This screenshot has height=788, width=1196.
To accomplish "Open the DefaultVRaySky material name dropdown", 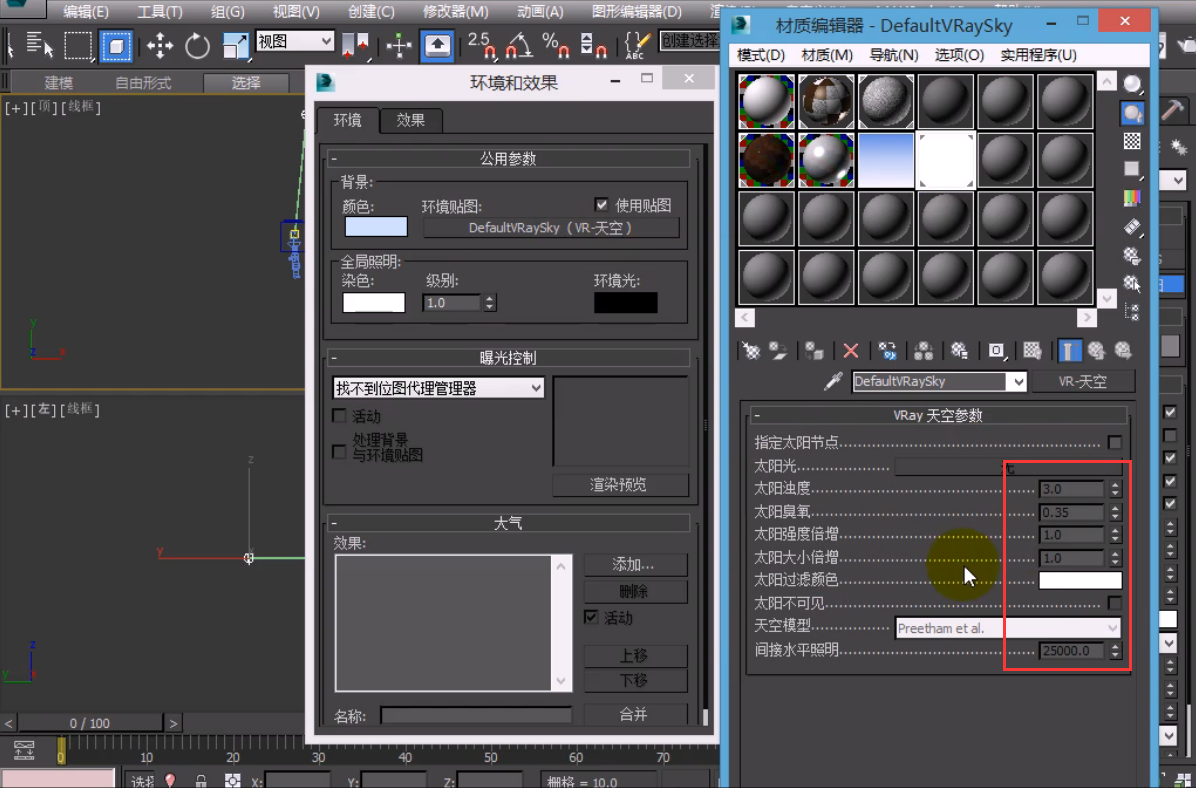I will (1018, 381).
